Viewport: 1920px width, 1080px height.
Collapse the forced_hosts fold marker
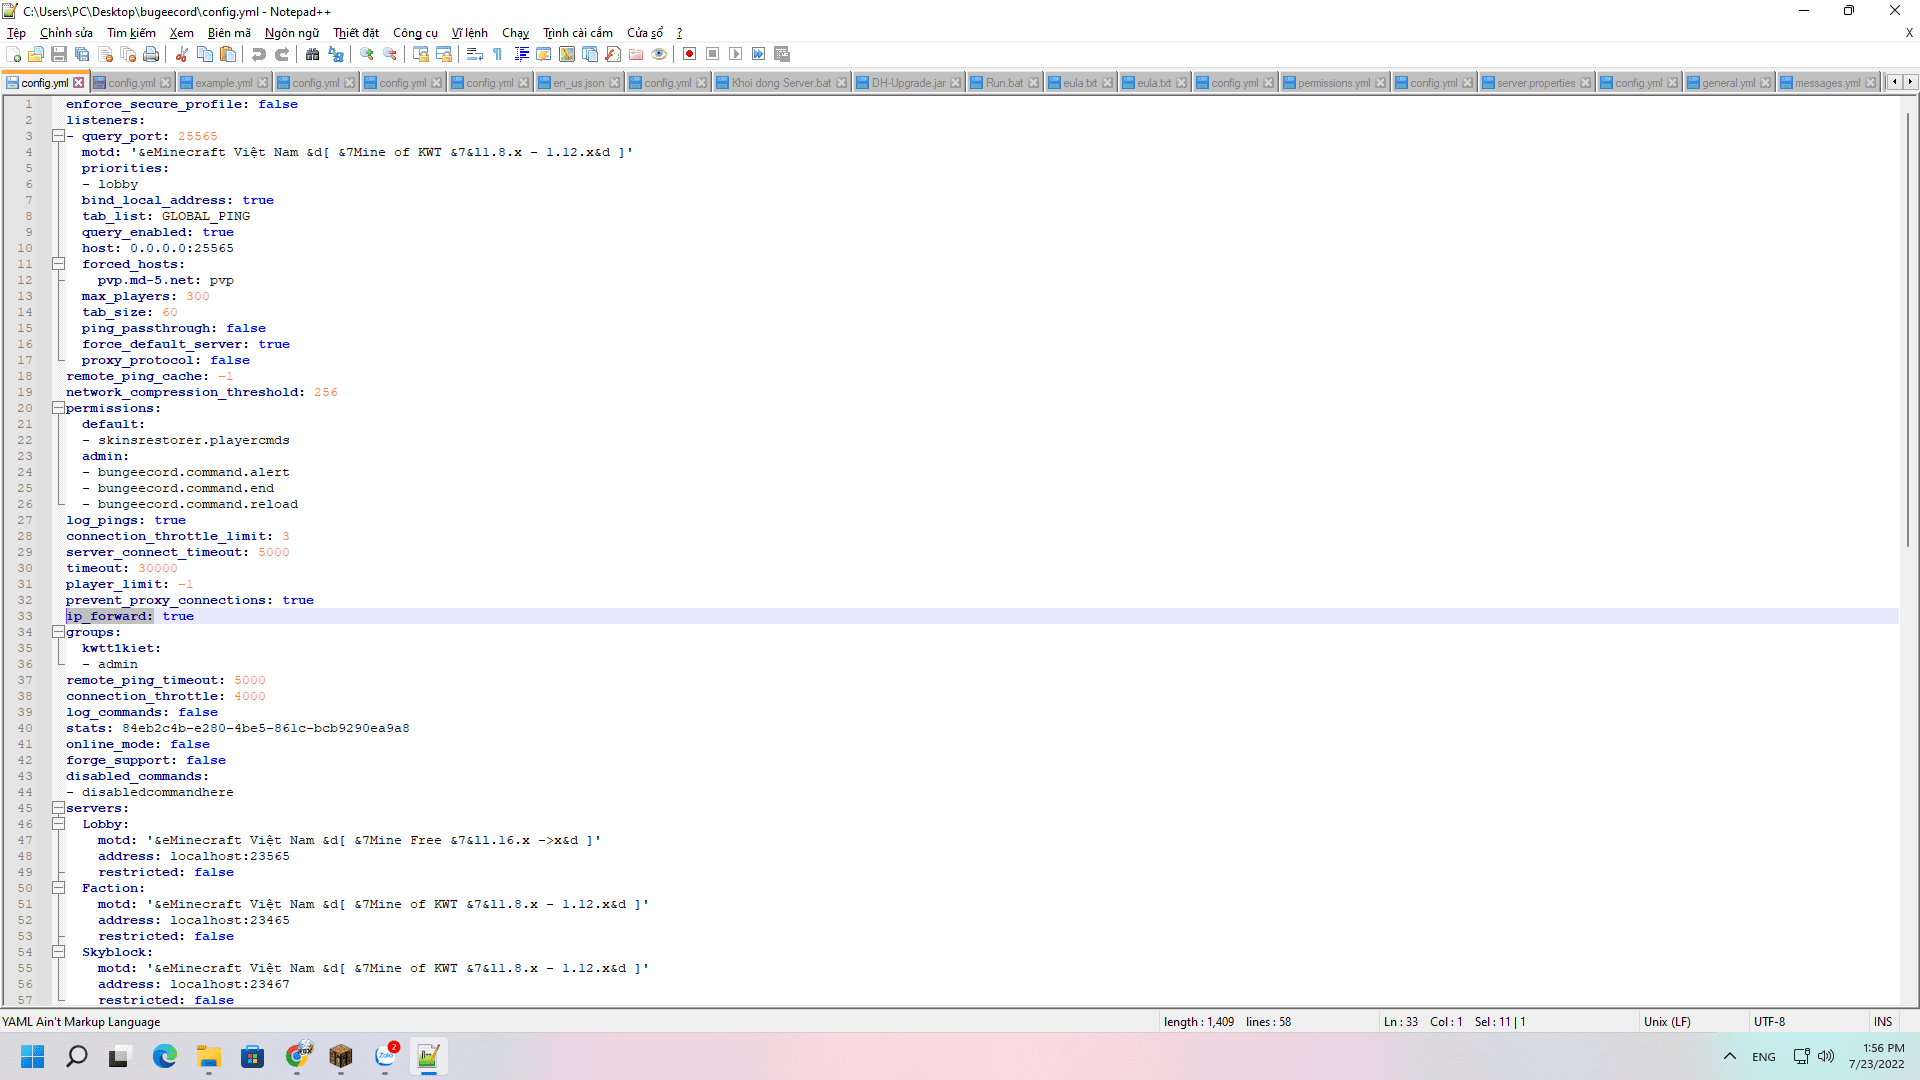[x=58, y=264]
